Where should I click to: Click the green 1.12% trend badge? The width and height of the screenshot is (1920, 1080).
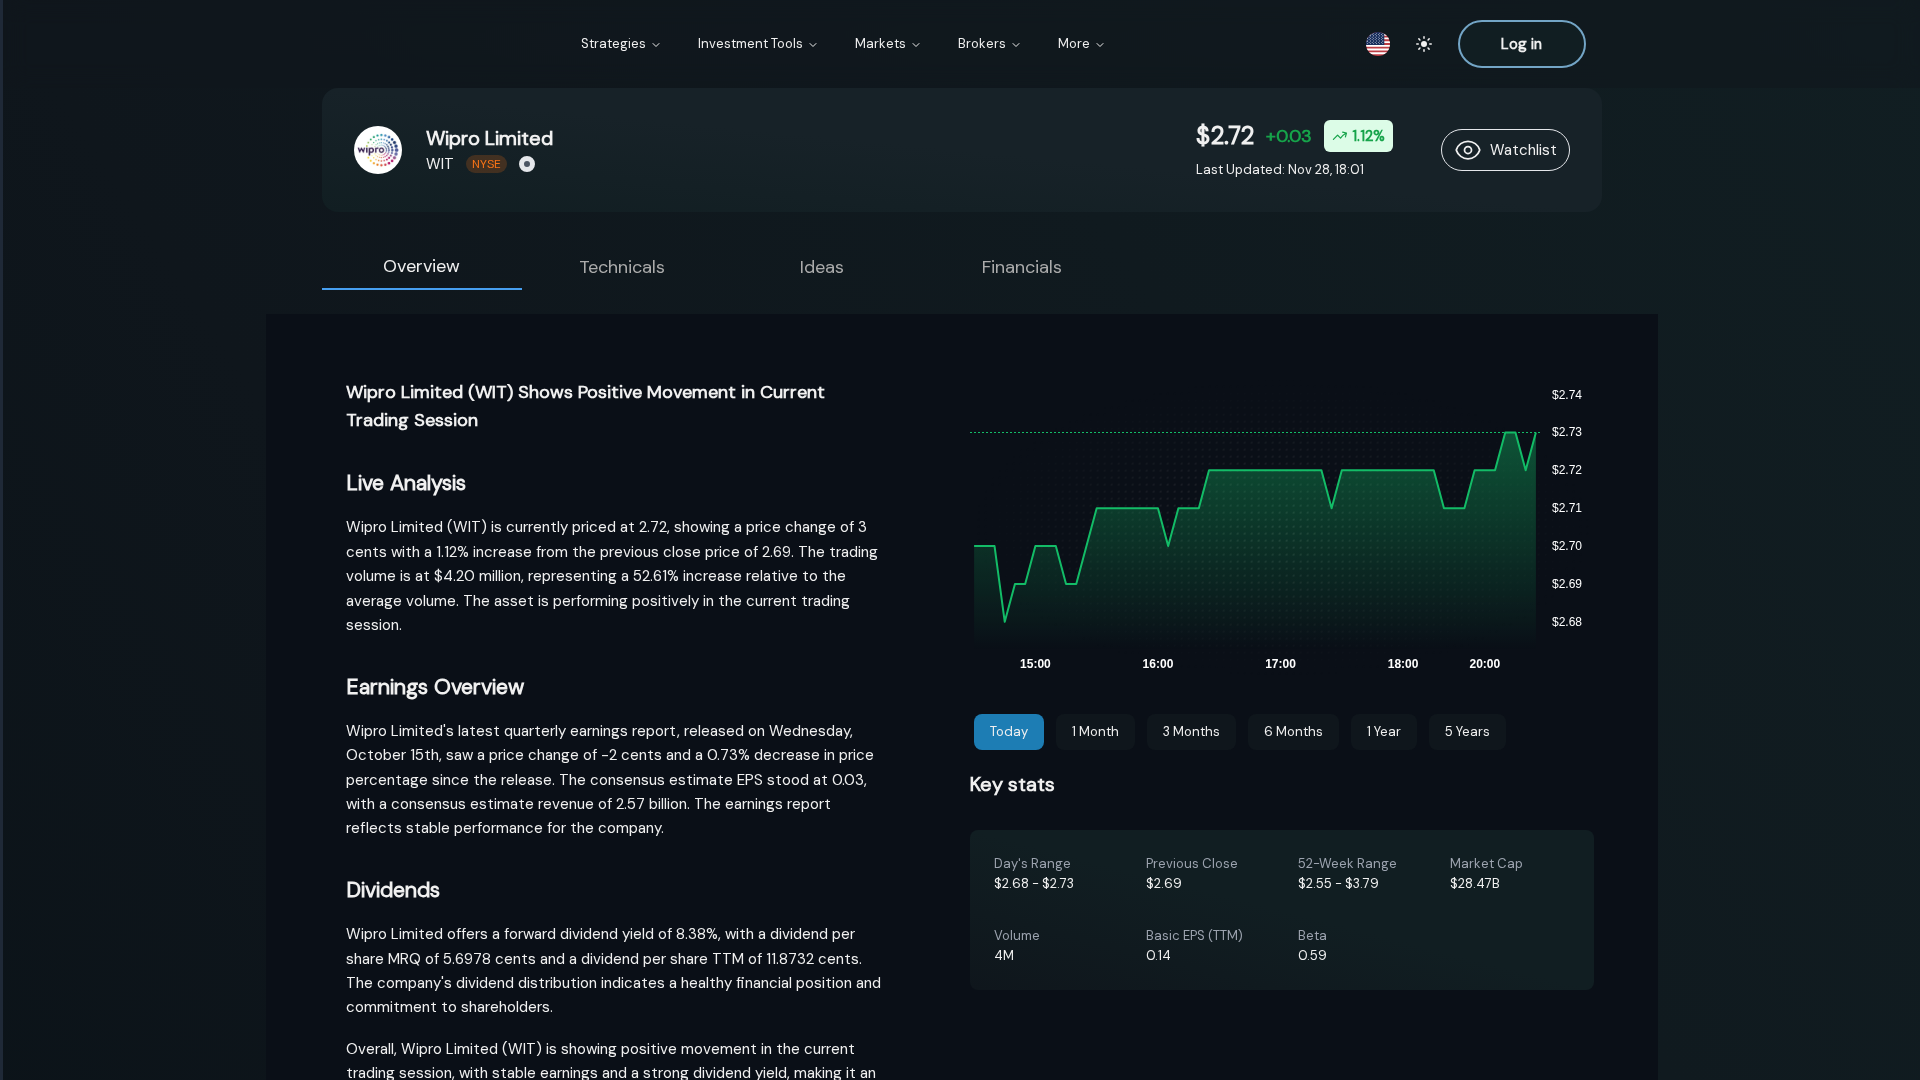(x=1358, y=136)
